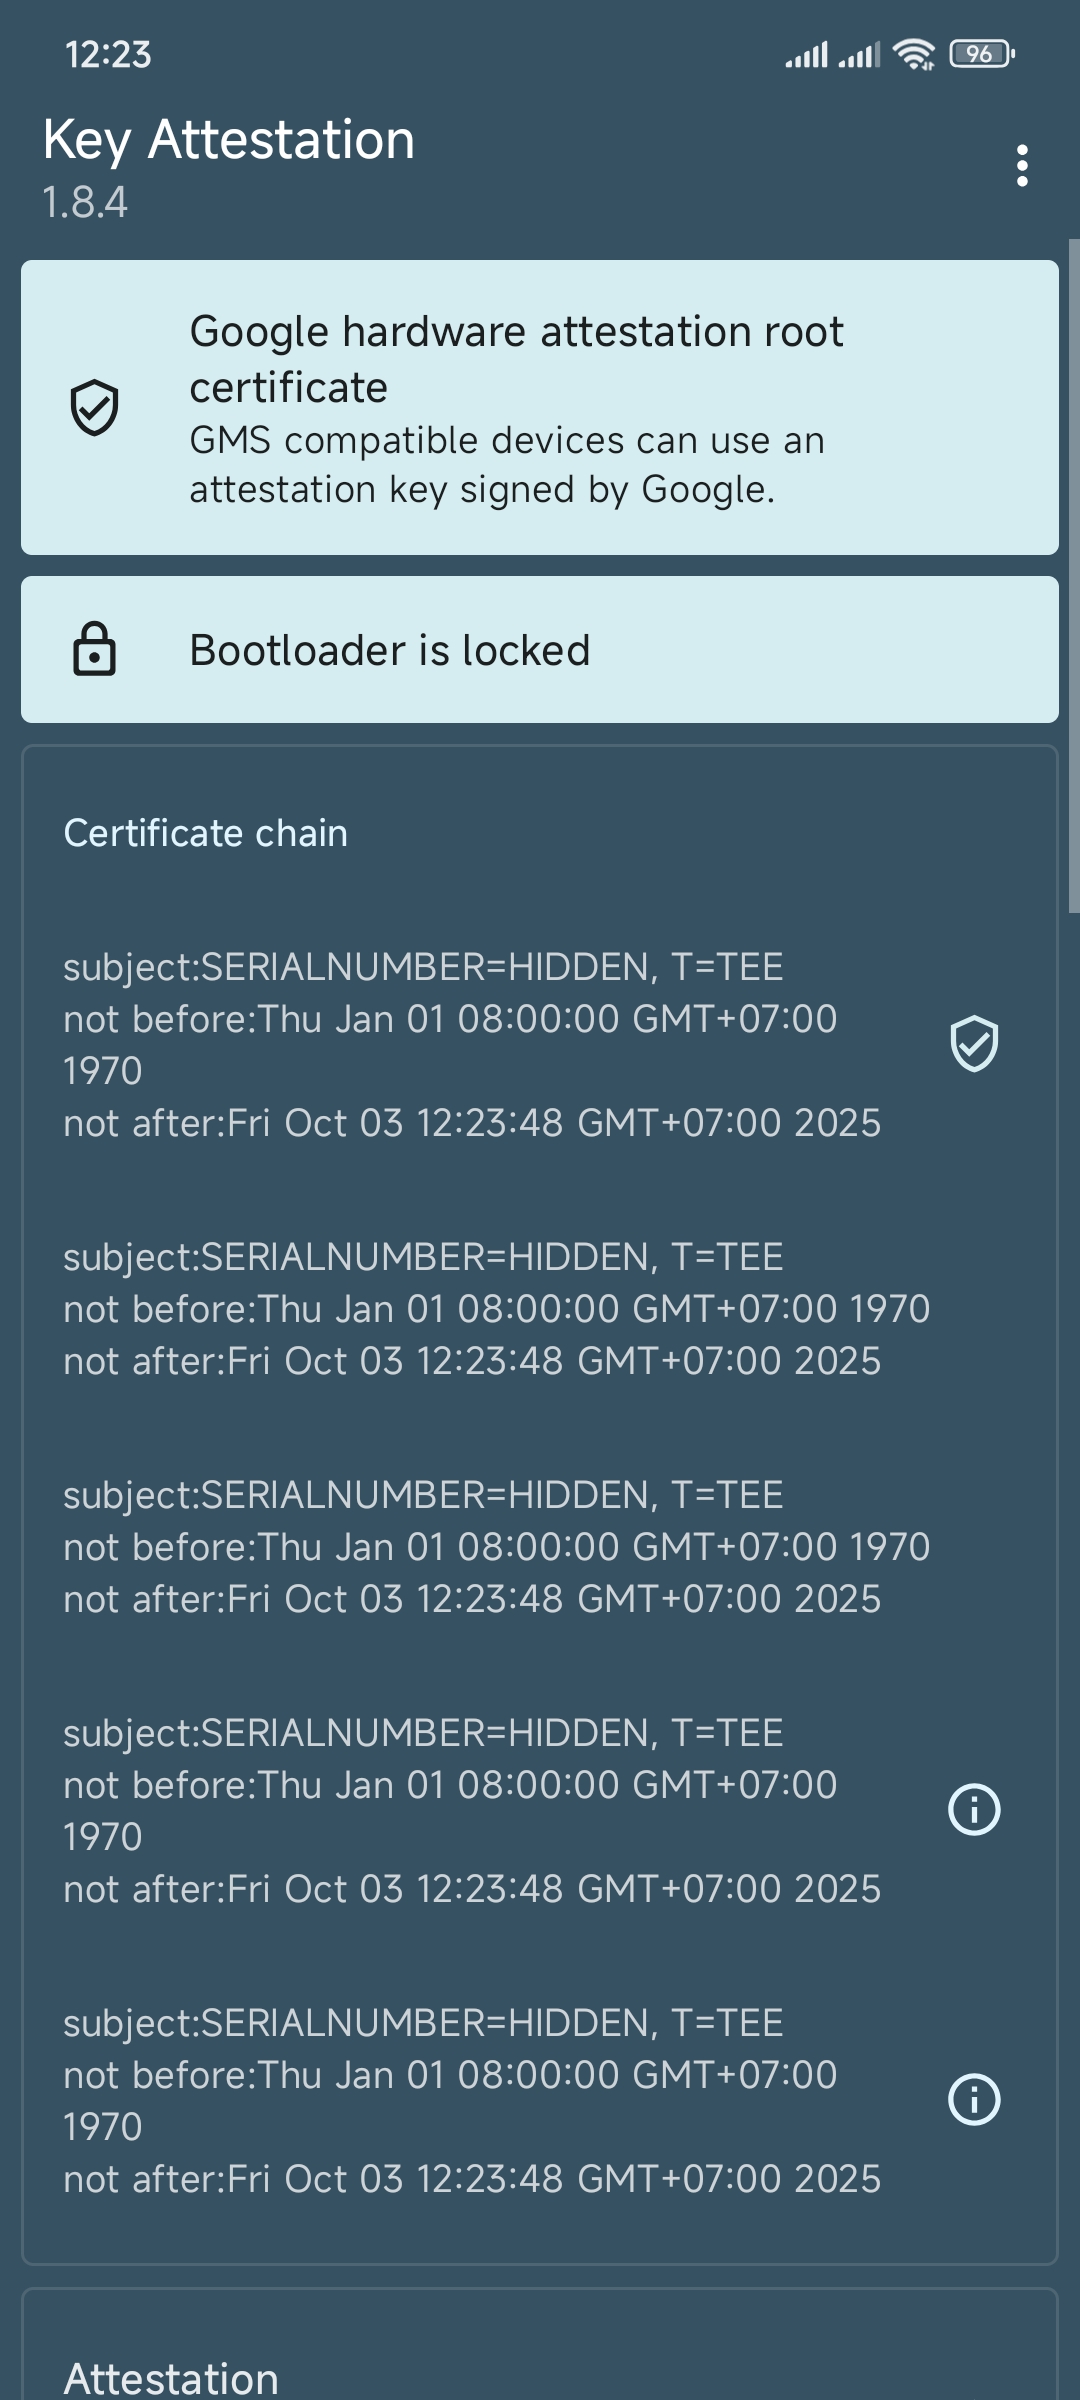Select the fourth certificate's subject text

pos(423,1733)
